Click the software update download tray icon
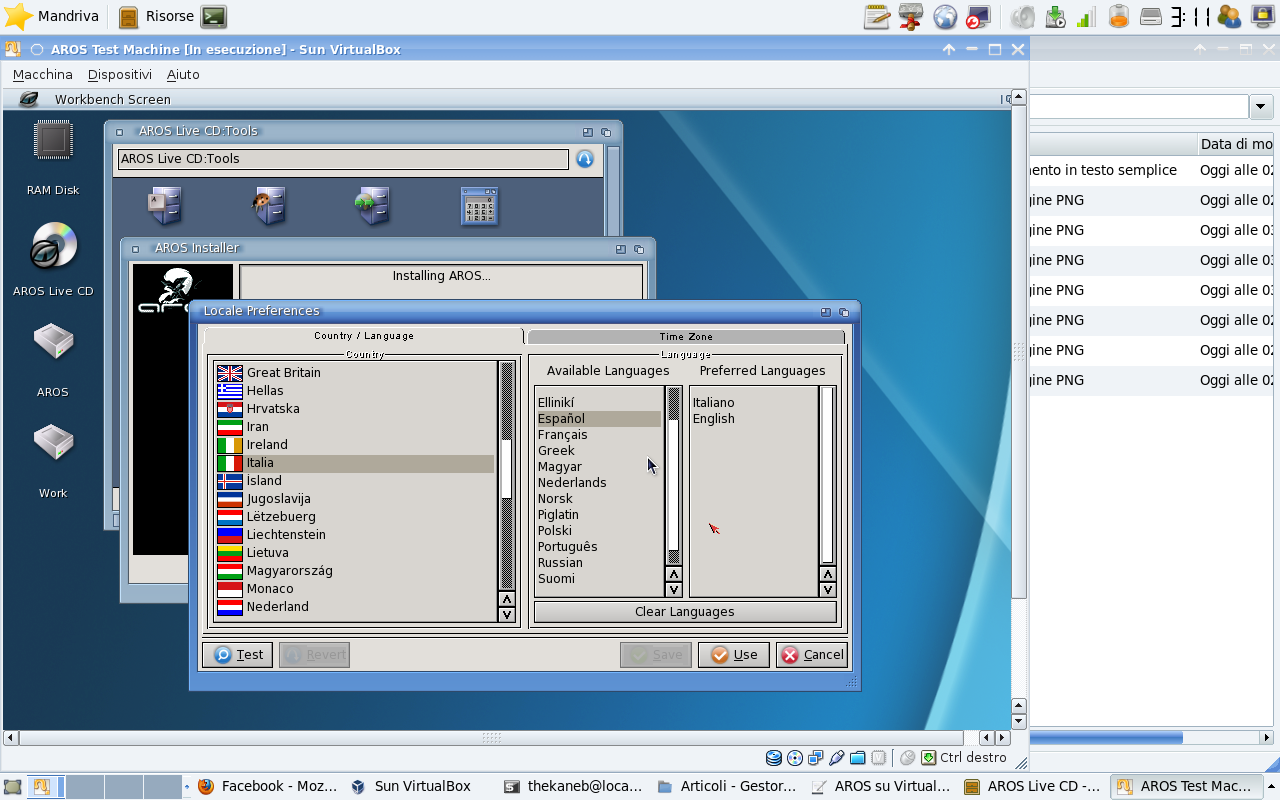Screen dimensions: 1280x800 (x=1055, y=16)
